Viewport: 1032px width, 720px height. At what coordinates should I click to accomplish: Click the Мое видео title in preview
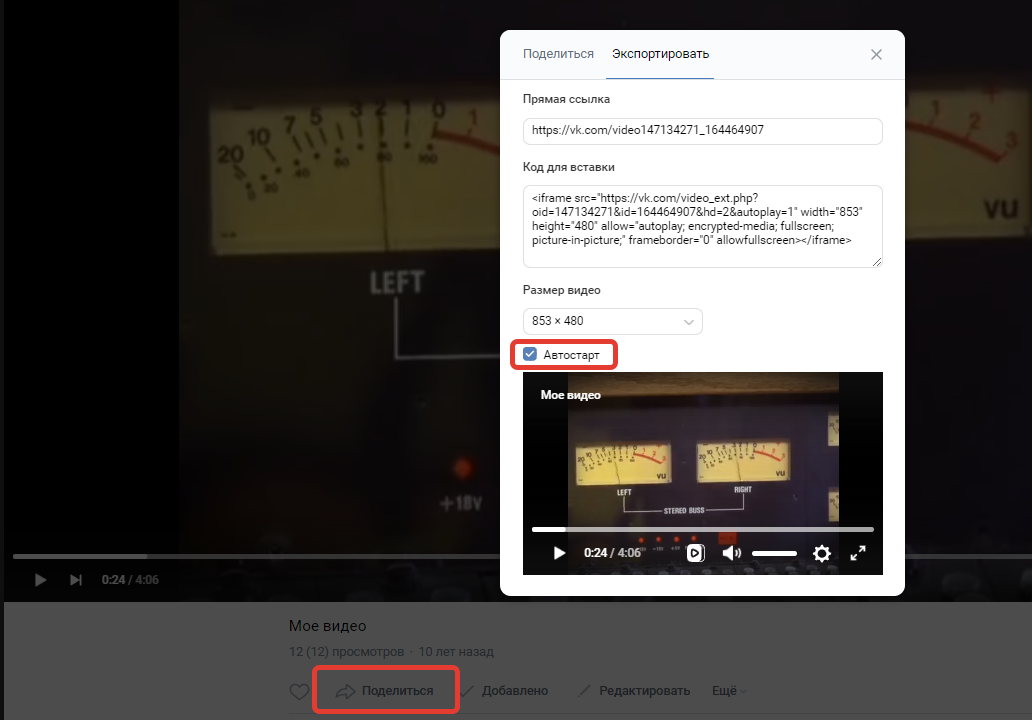coord(571,395)
